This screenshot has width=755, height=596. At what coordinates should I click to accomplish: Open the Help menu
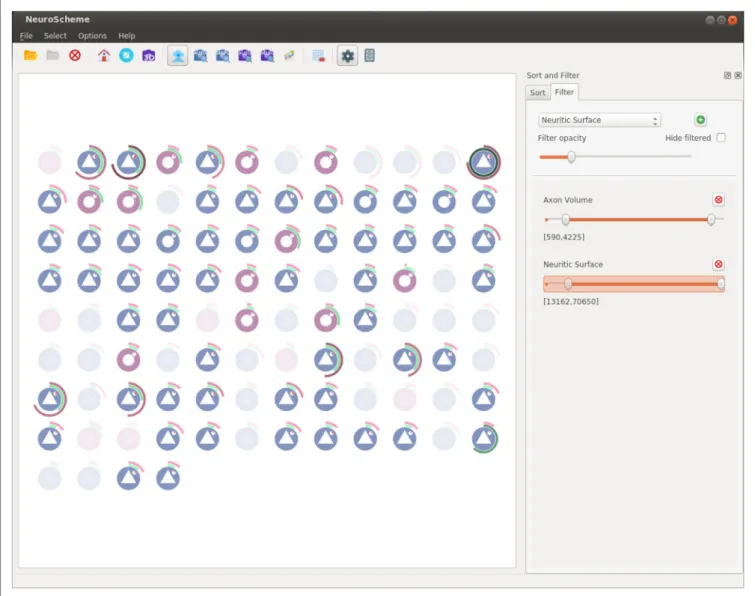click(127, 36)
